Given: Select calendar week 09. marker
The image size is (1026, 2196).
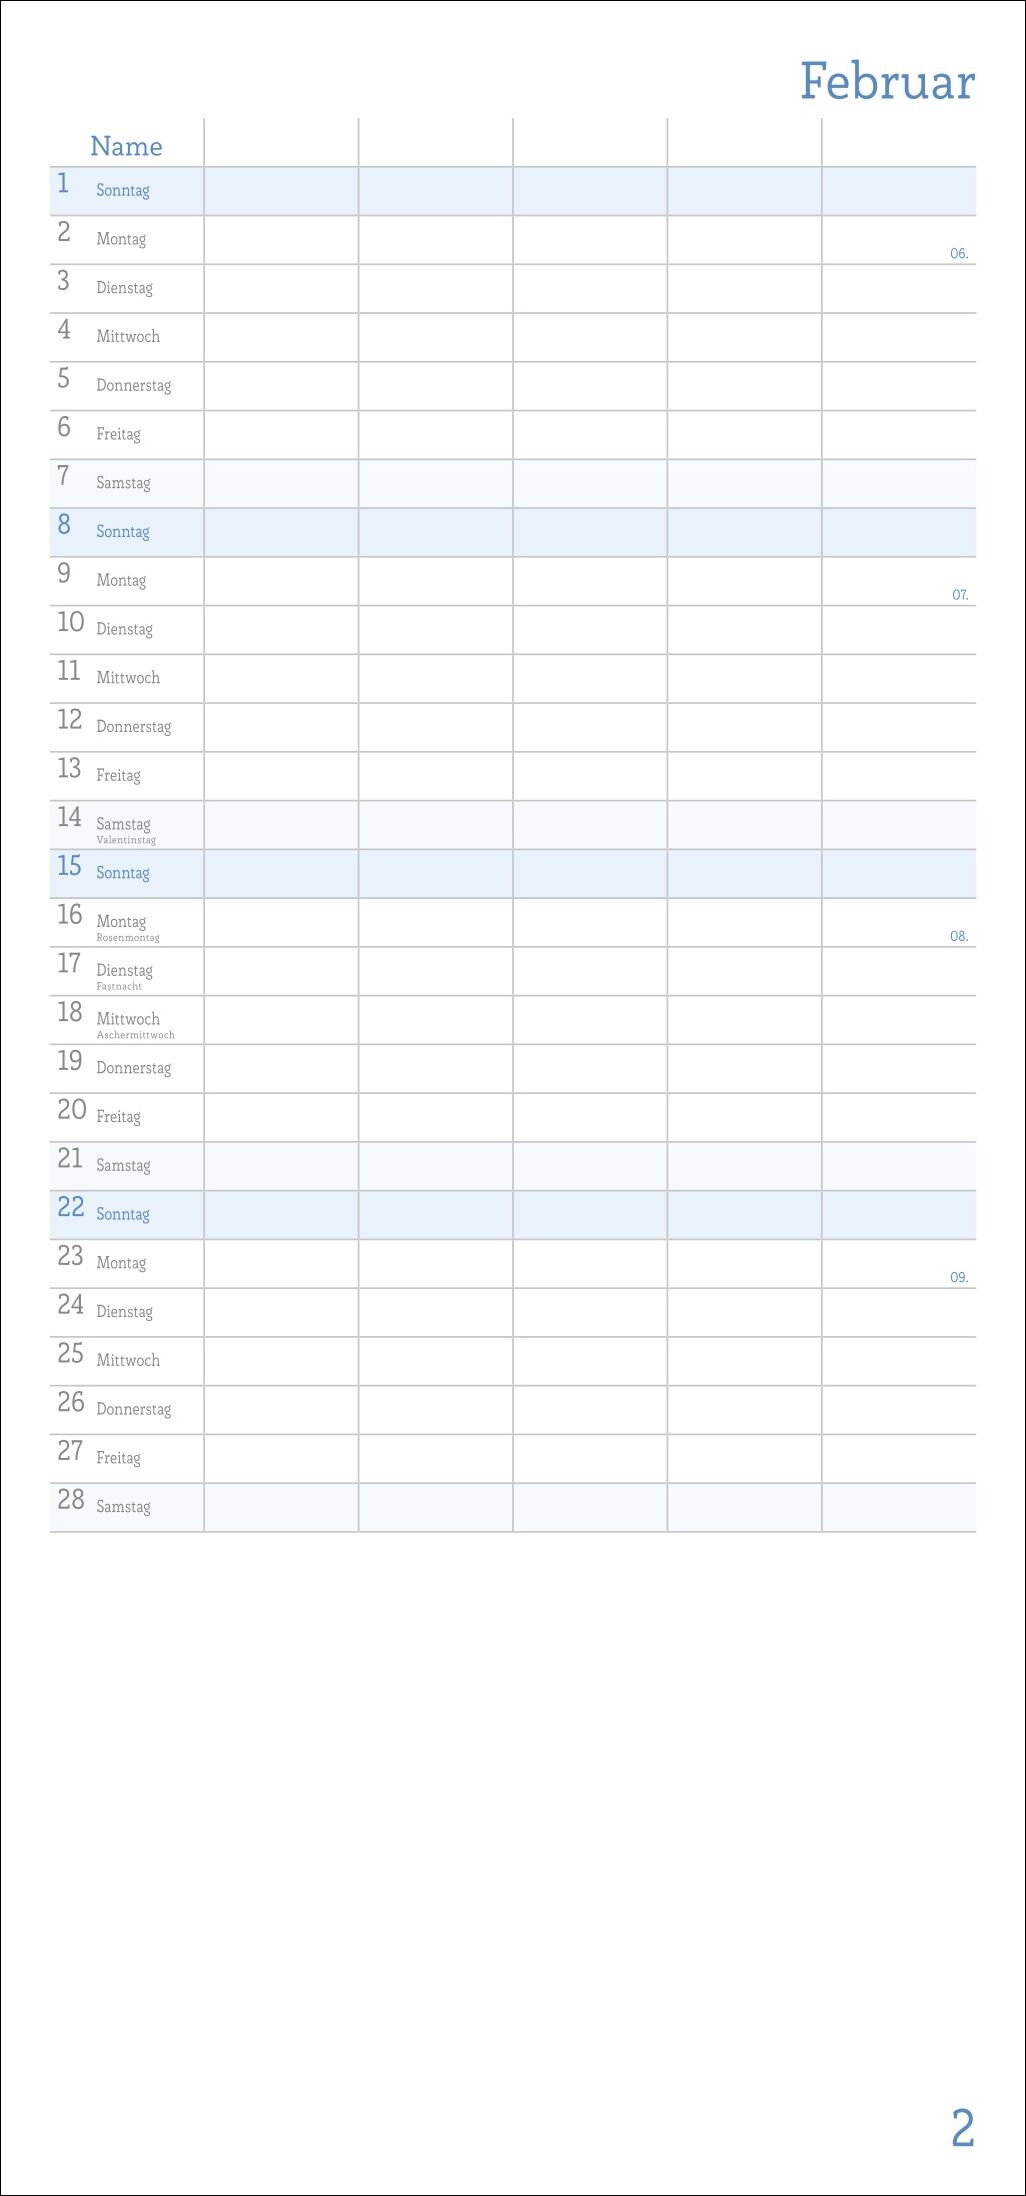Looking at the screenshot, I should click(x=959, y=1278).
